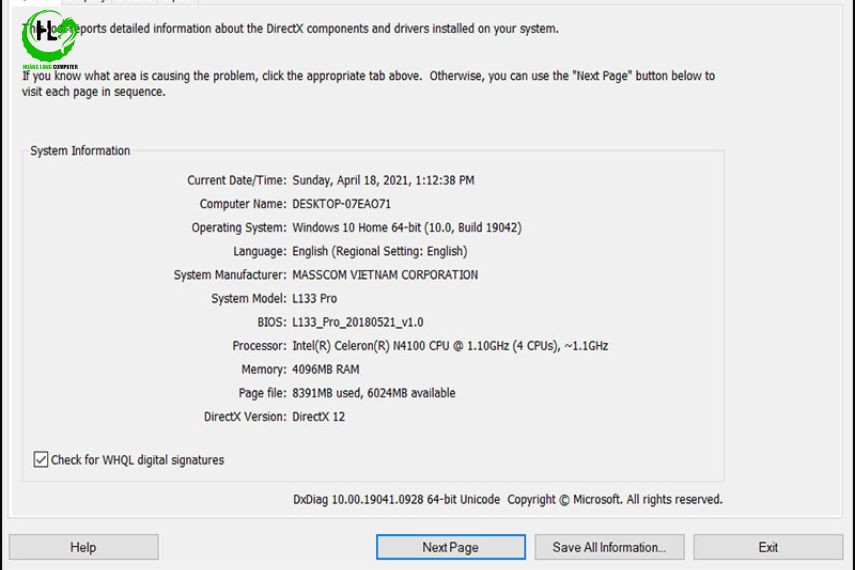The height and width of the screenshot is (570, 855).
Task: Click the Page file usage value
Action: click(373, 393)
